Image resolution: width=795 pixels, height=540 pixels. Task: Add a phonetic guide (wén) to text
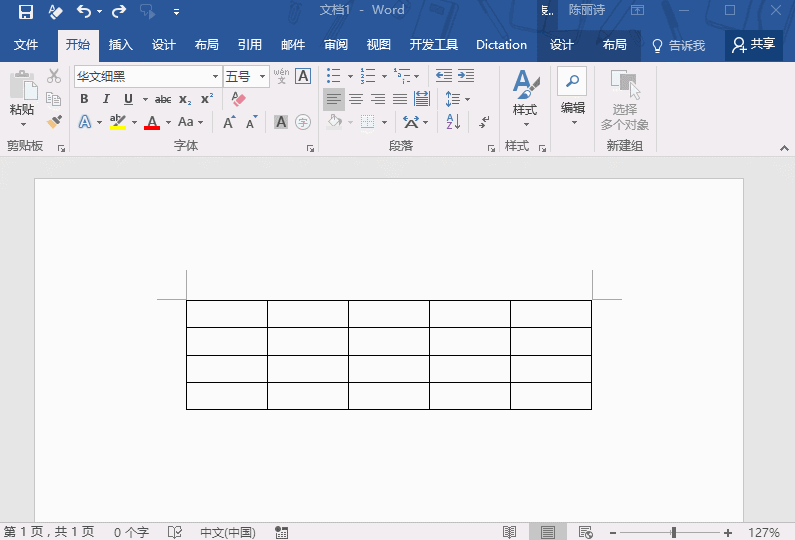click(281, 76)
